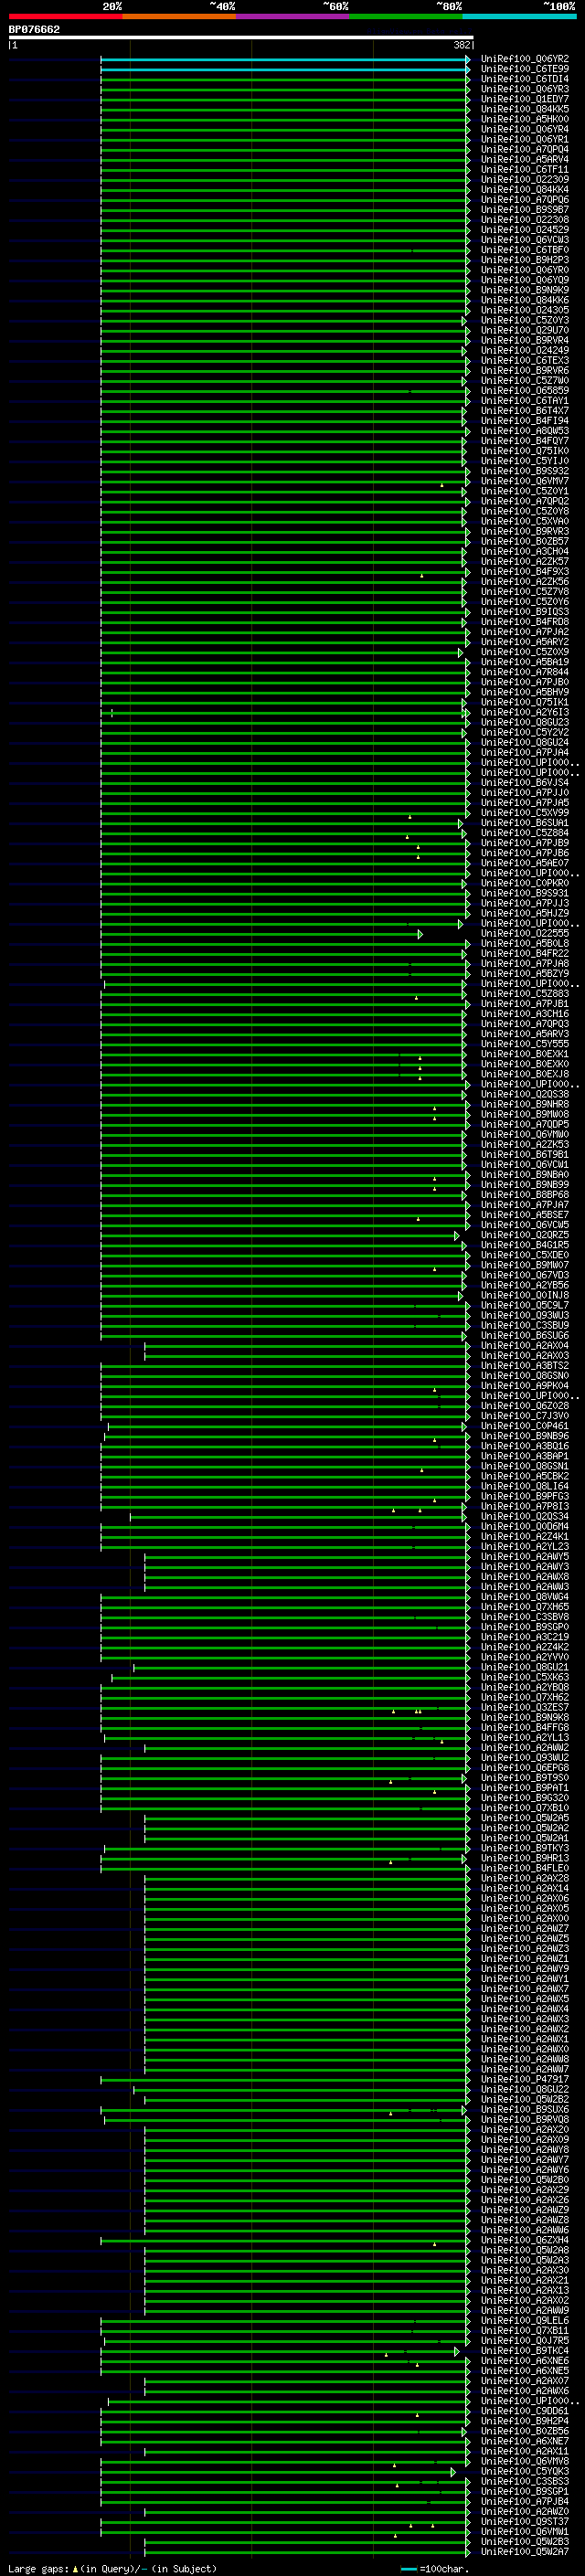Click the UniRef100_B4G1R5 hit
Image resolution: width=585 pixels, height=2576 pixels.
tap(525, 1246)
